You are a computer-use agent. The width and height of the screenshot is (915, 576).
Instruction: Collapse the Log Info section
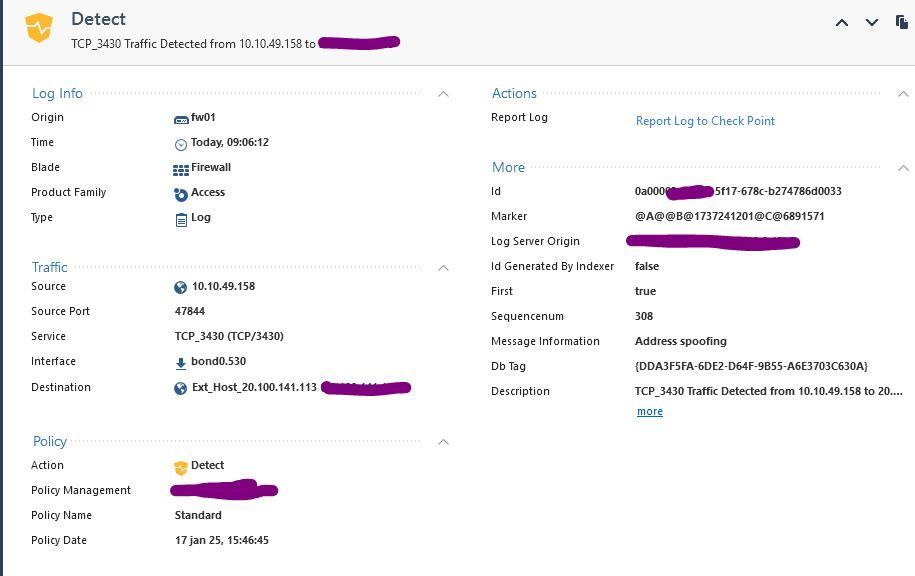pyautogui.click(x=443, y=94)
